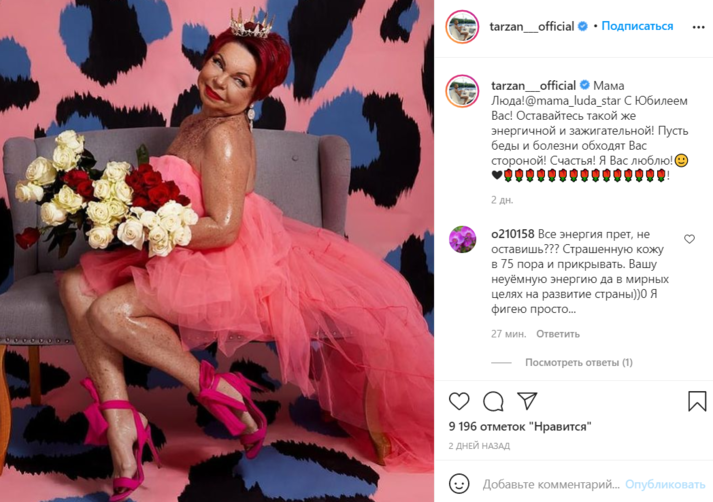Like the post with the heart icon

point(459,401)
